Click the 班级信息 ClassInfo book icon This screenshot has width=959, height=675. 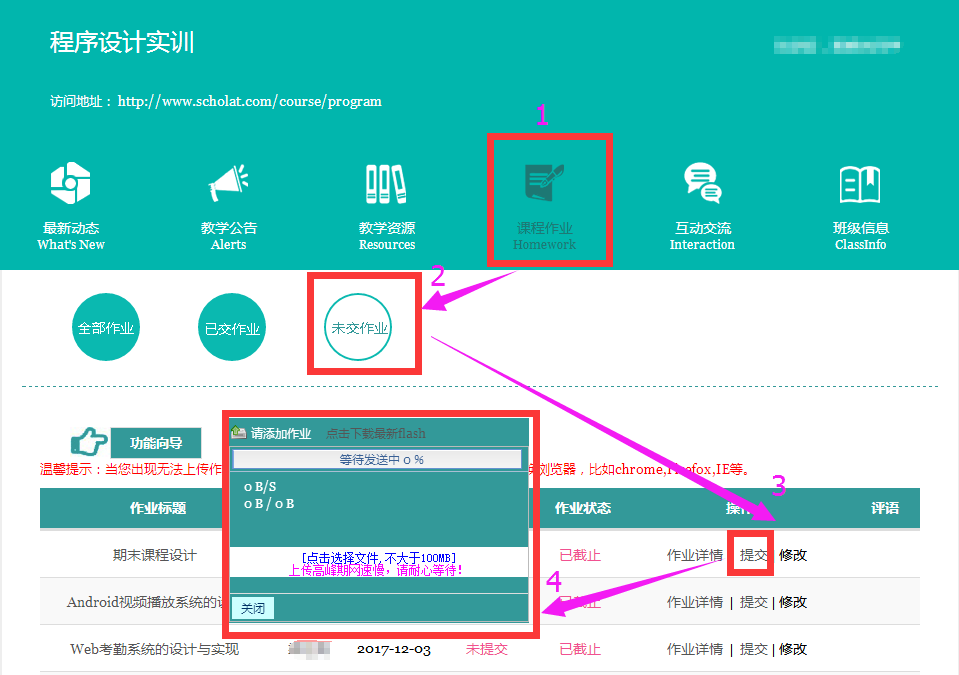pos(860,183)
